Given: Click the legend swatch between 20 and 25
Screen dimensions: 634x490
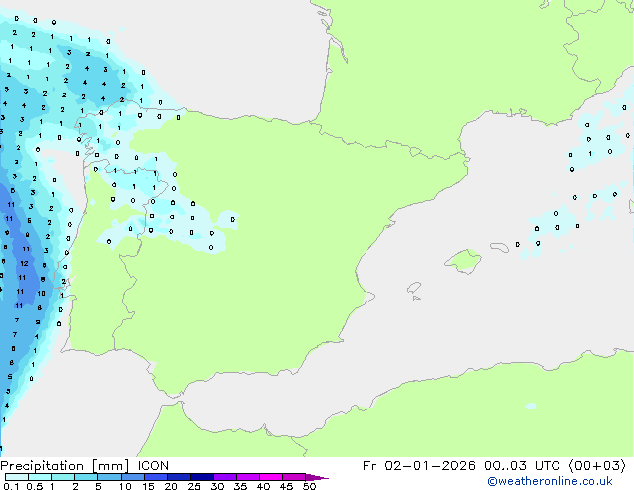Looking at the screenshot, I should (x=179, y=477).
